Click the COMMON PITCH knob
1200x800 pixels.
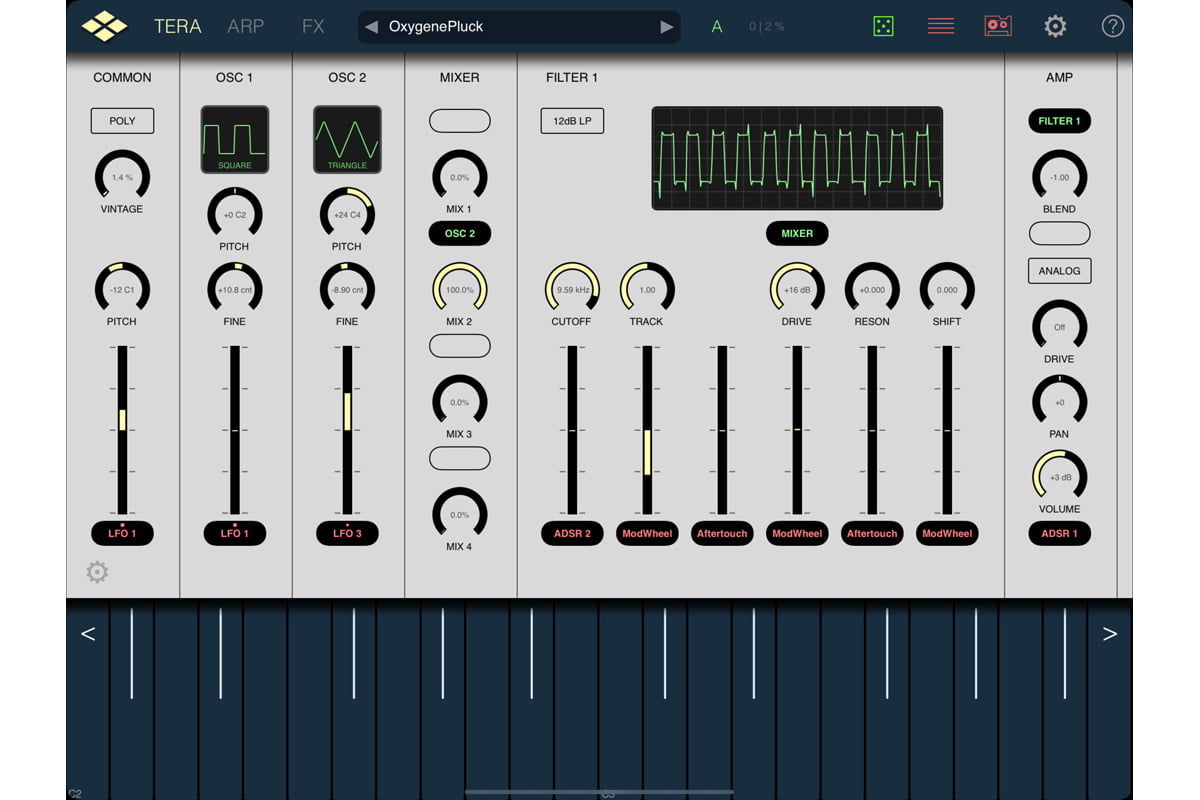point(122,289)
